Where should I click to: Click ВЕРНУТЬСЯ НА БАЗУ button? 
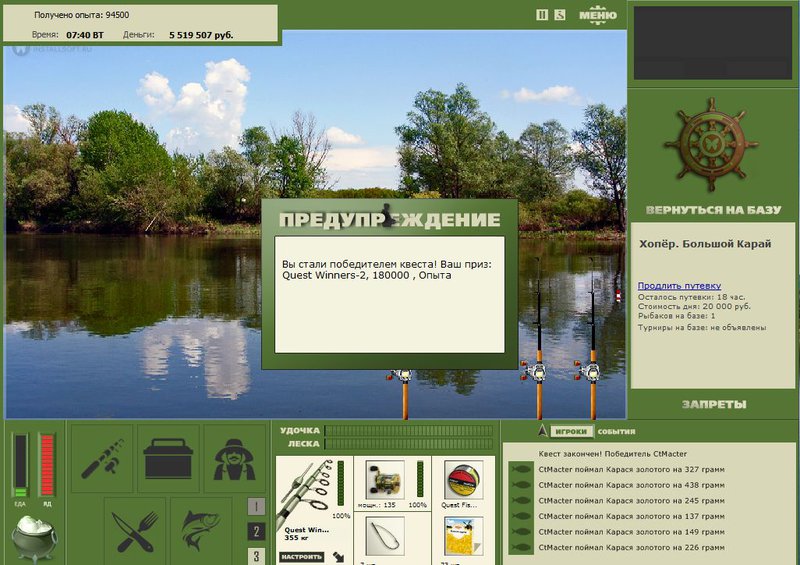coord(713,210)
